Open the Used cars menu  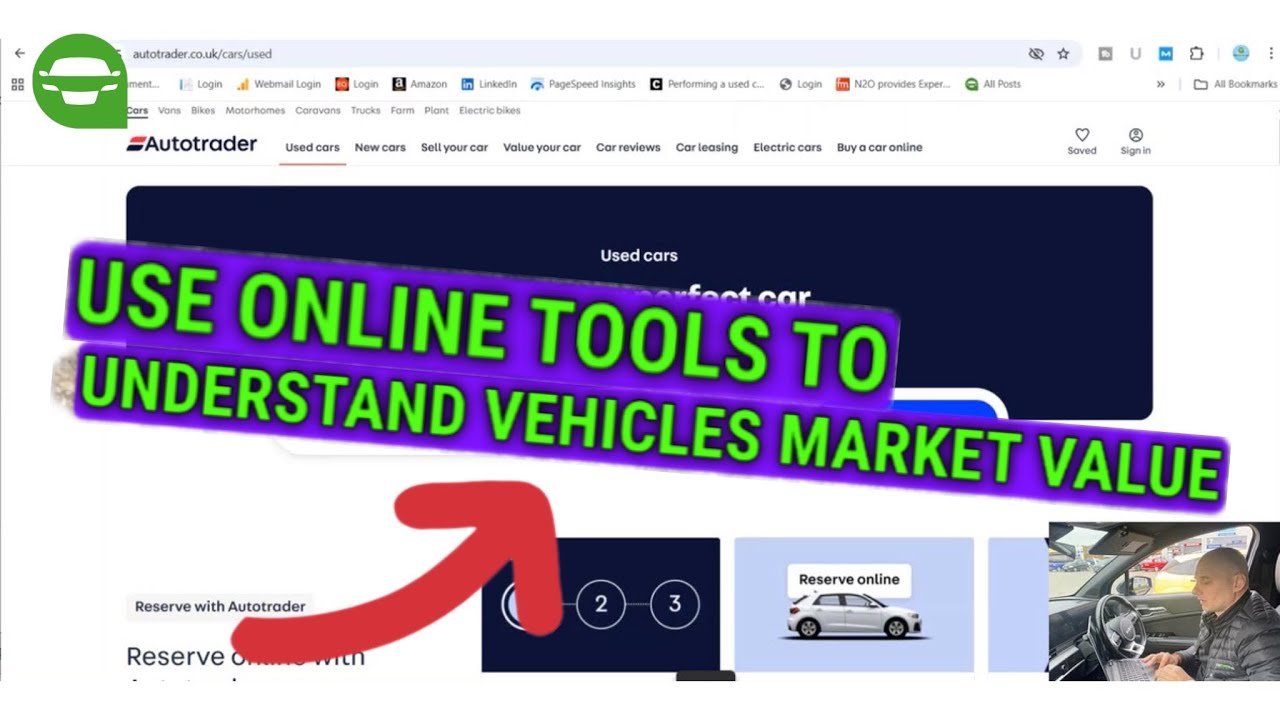313,147
